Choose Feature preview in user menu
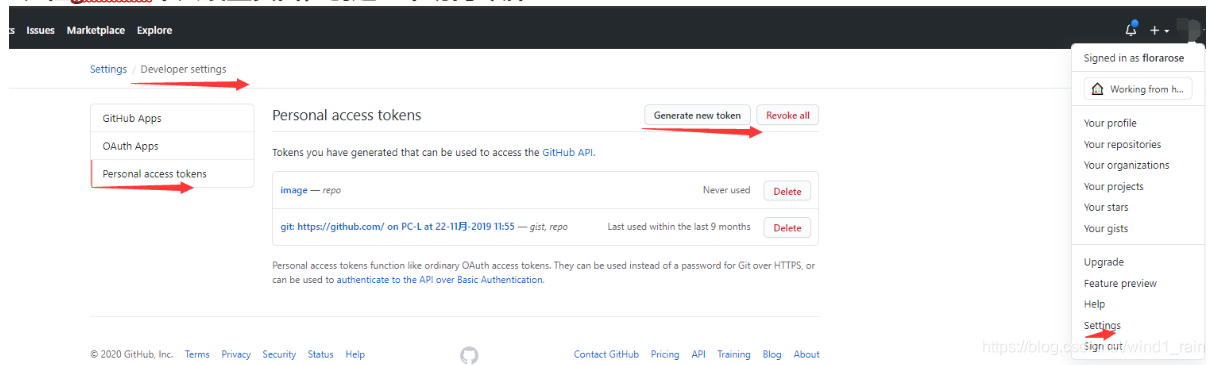Viewport: 1214px width, 365px height. click(x=1120, y=283)
